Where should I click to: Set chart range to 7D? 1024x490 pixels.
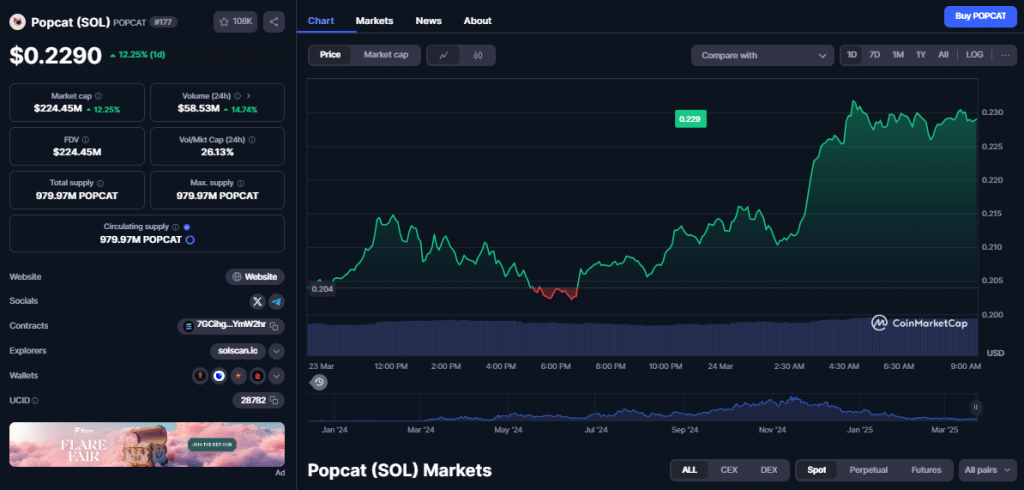874,55
